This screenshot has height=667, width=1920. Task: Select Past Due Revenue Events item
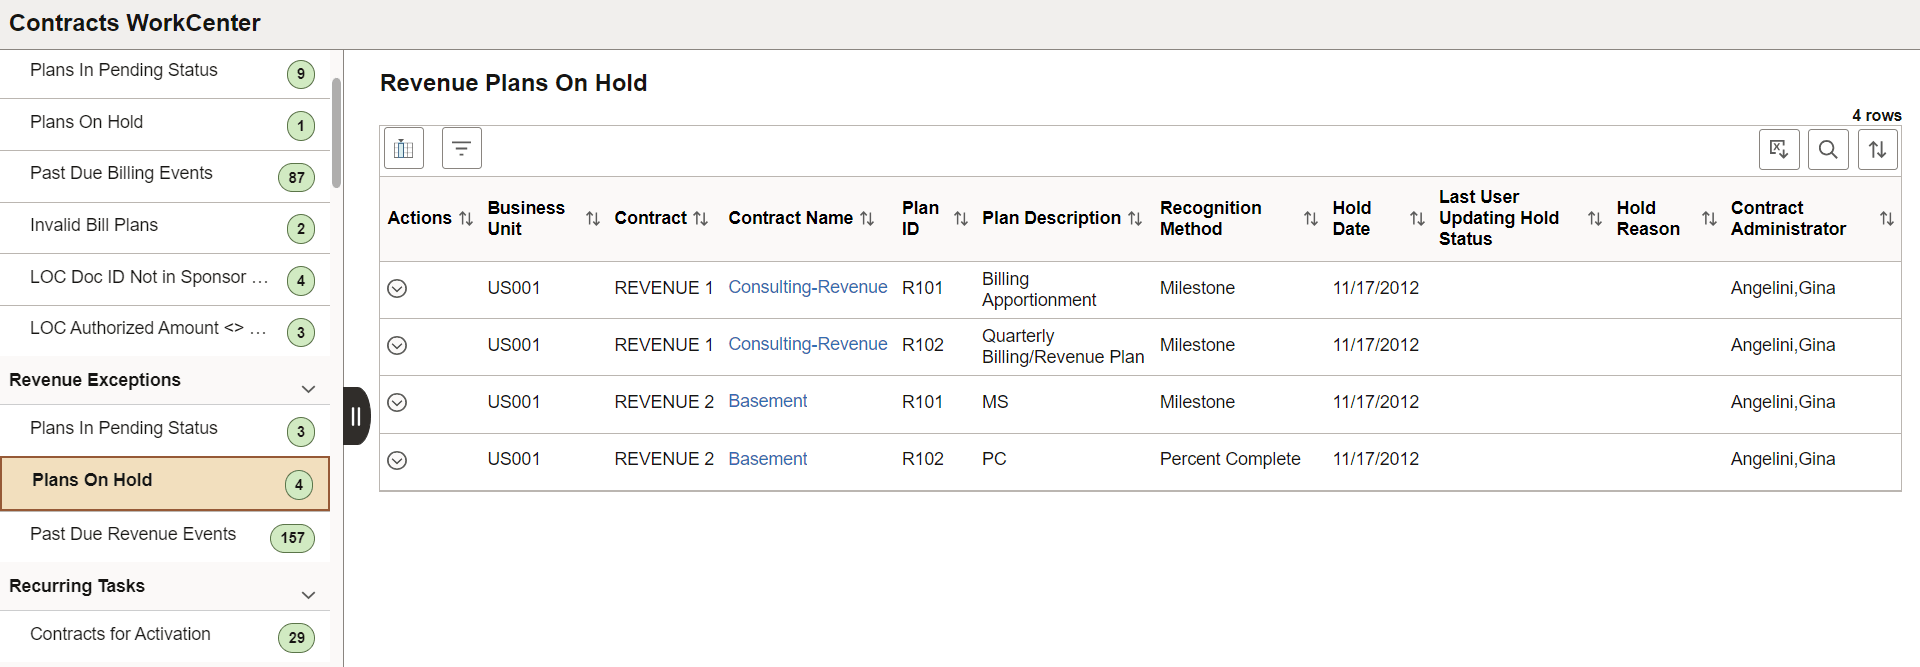(133, 535)
